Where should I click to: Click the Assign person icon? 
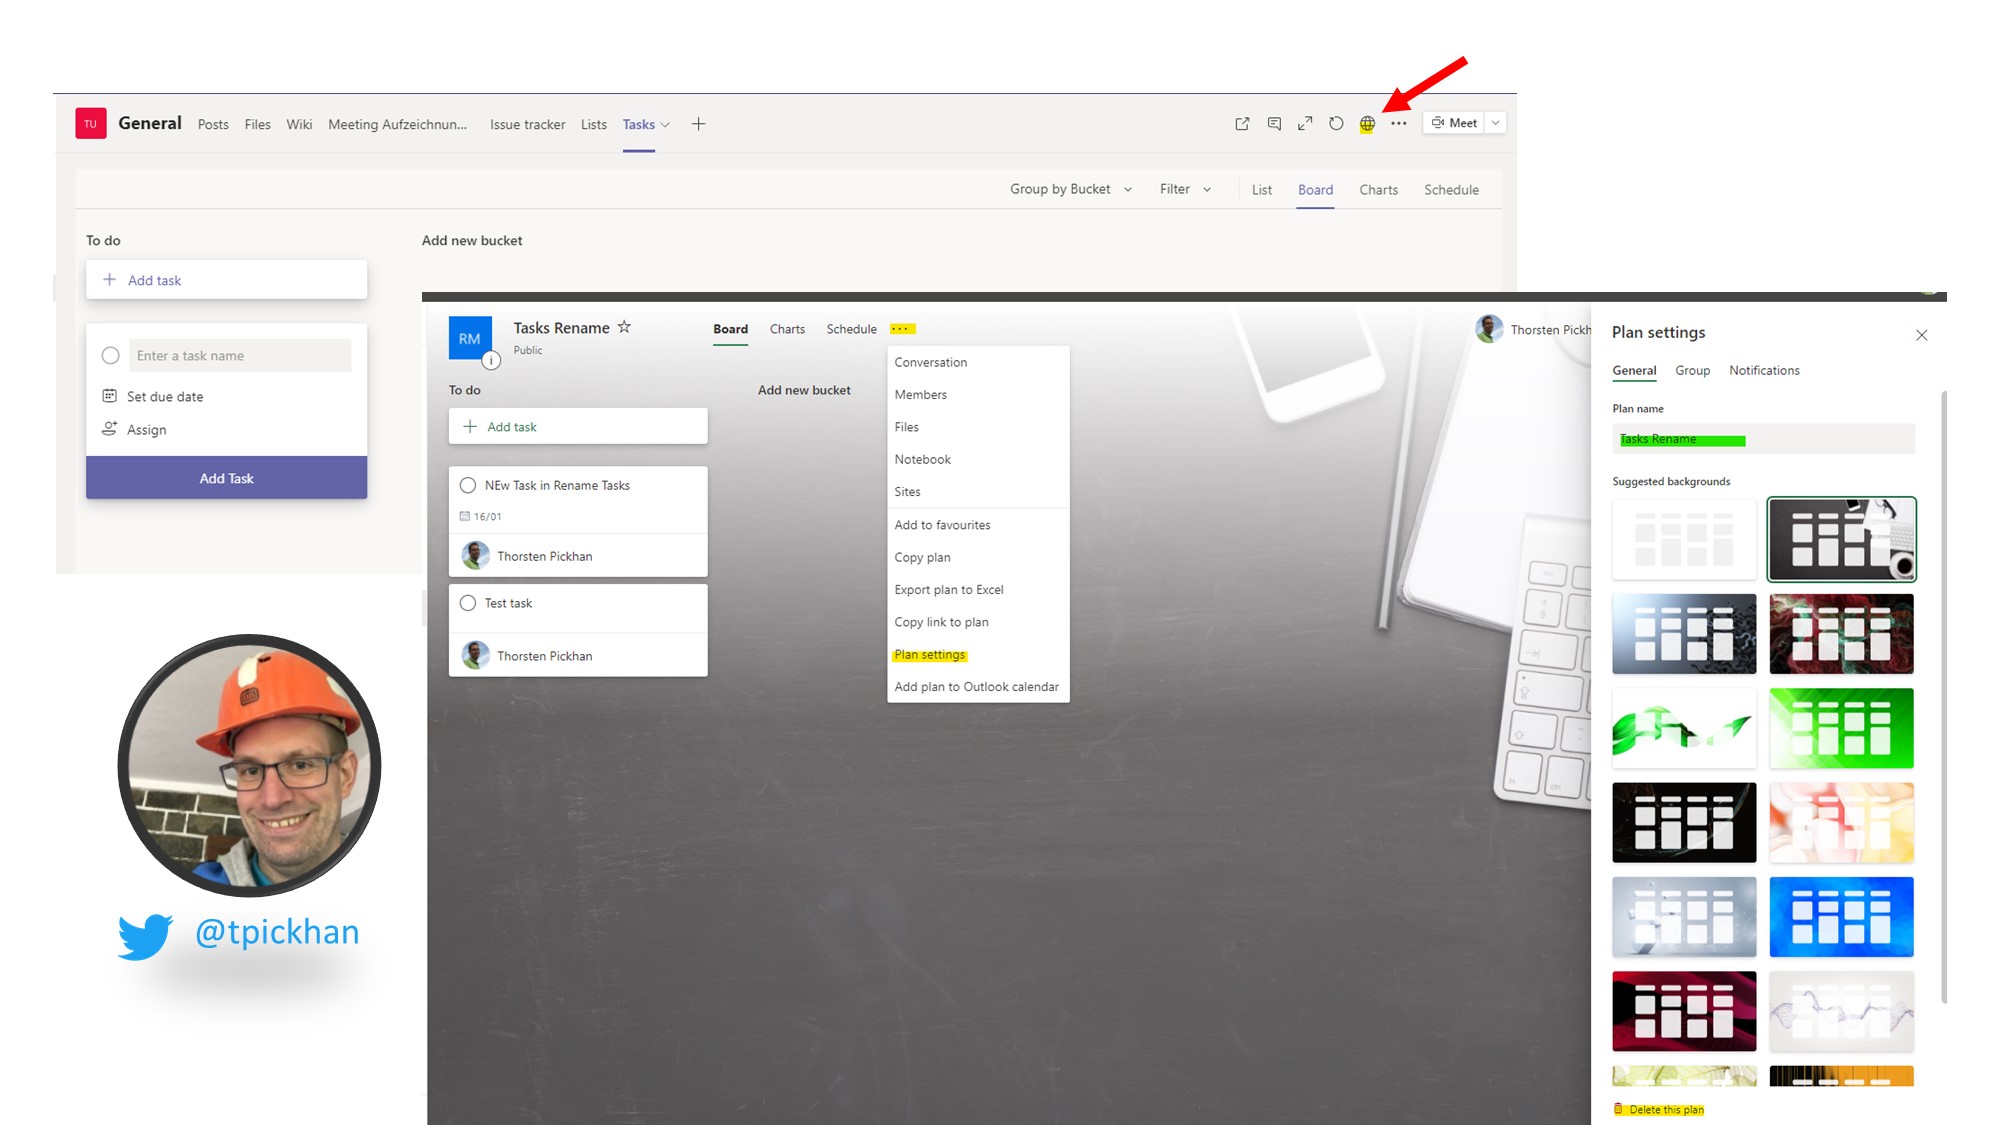(x=110, y=429)
